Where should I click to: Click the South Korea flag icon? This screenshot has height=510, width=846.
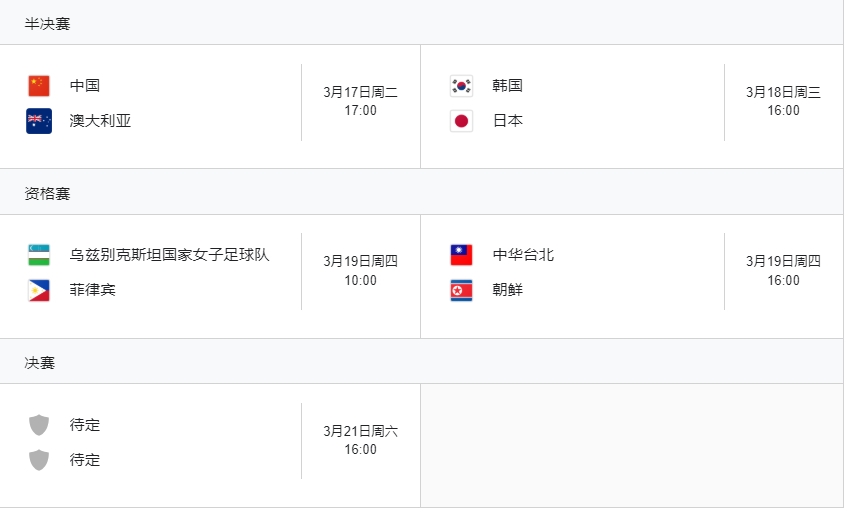pyautogui.click(x=461, y=86)
